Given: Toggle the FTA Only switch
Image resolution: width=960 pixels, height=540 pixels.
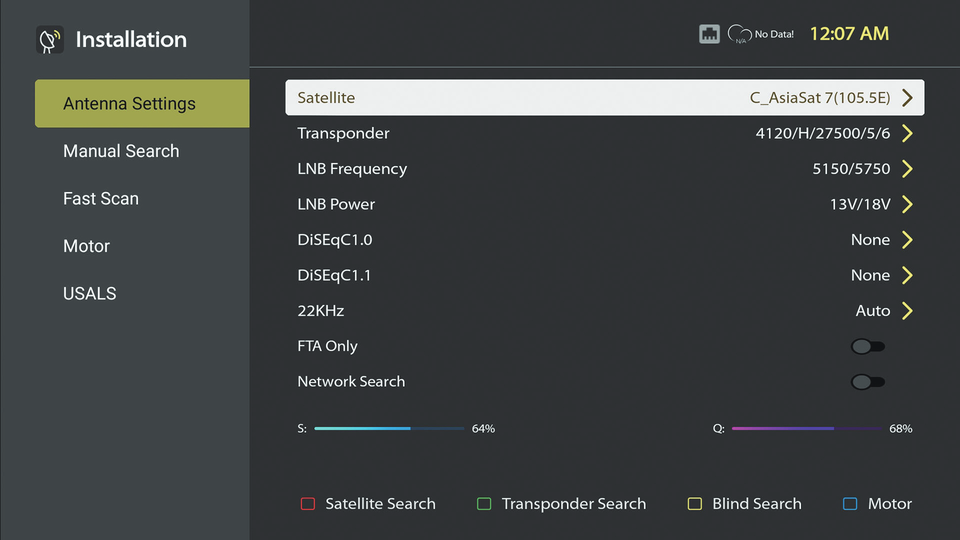Looking at the screenshot, I should pos(867,346).
